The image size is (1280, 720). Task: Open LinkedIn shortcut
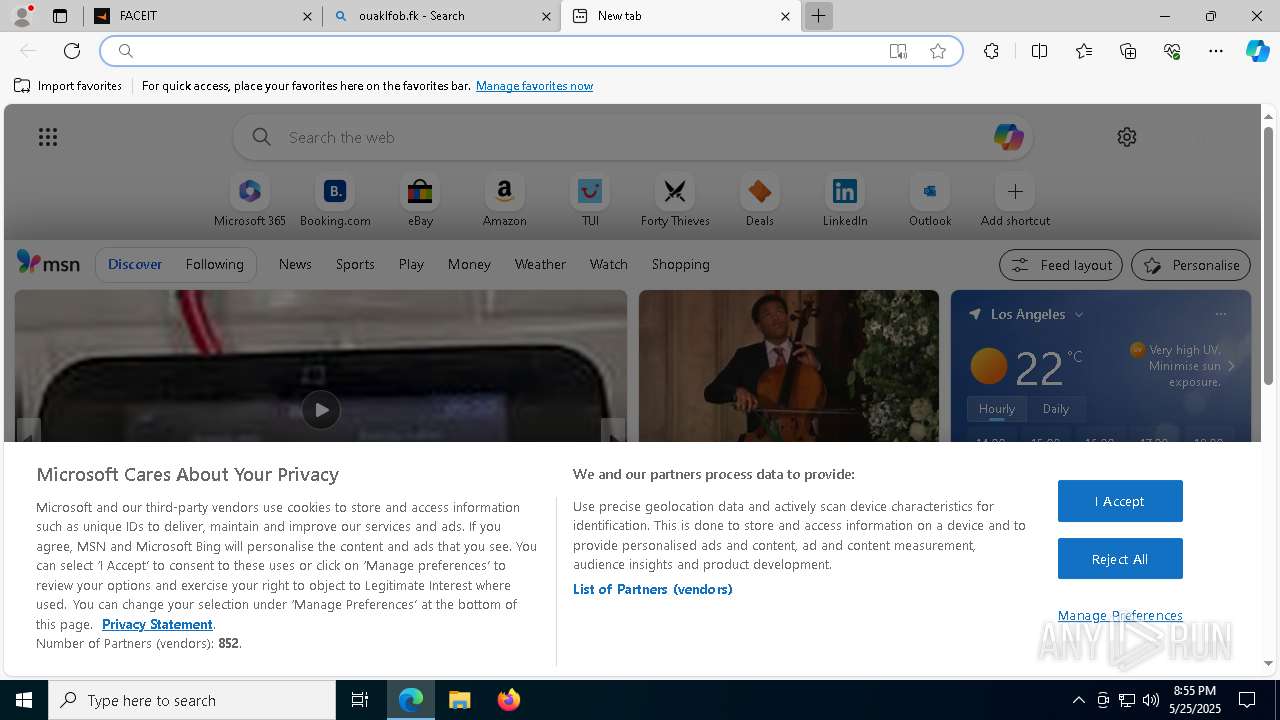845,201
